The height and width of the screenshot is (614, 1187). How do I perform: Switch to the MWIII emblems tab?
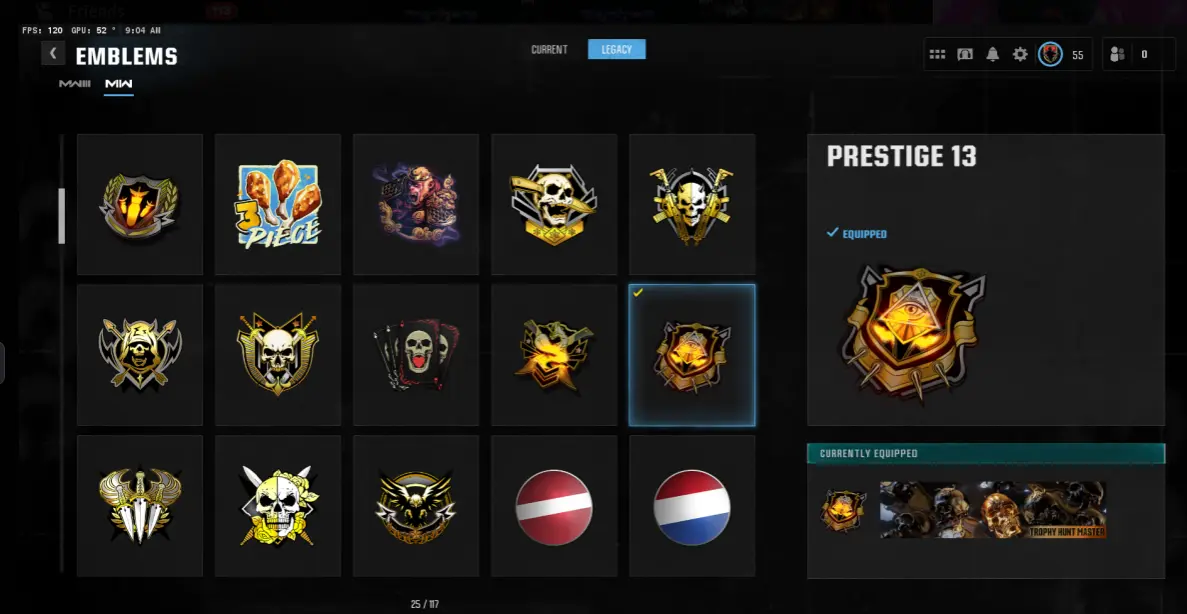tap(75, 83)
